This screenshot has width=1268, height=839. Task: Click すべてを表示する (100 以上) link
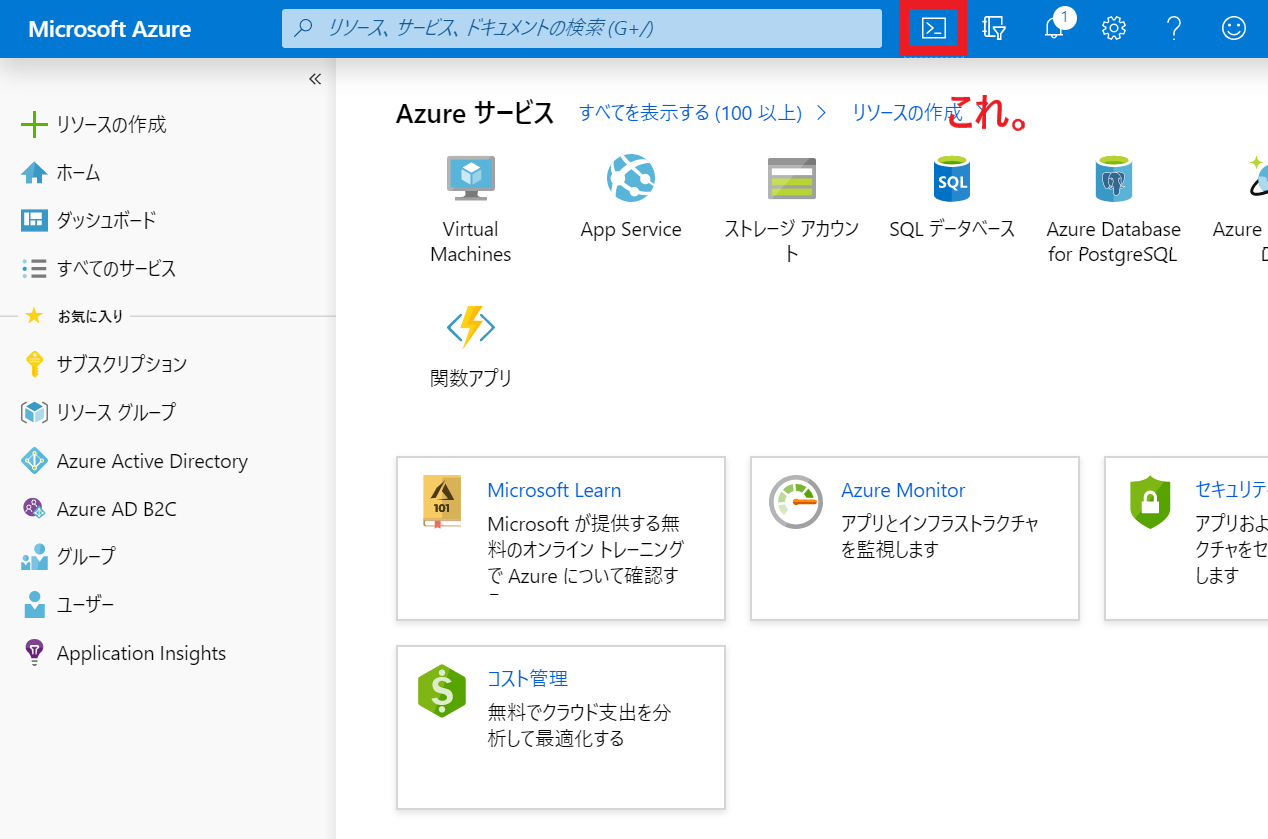tap(691, 113)
